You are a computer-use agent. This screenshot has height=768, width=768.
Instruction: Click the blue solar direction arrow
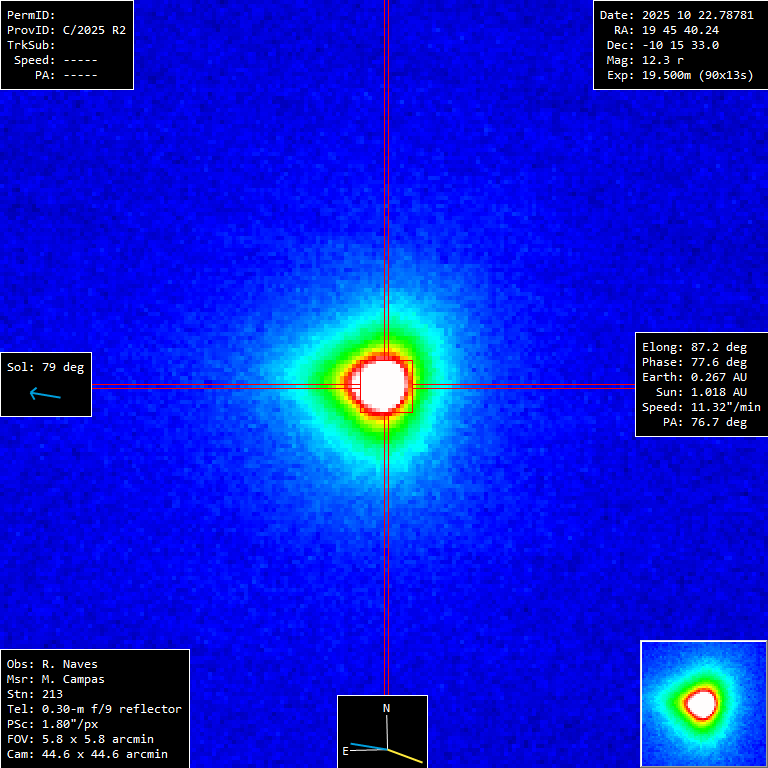[x=45, y=394]
